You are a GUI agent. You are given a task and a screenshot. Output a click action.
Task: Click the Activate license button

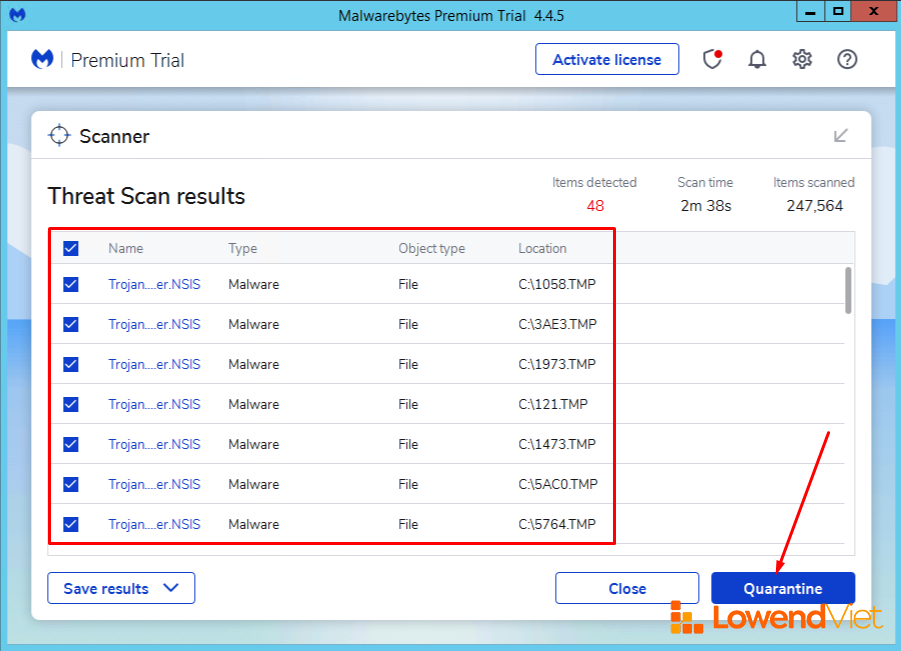click(x=606, y=60)
